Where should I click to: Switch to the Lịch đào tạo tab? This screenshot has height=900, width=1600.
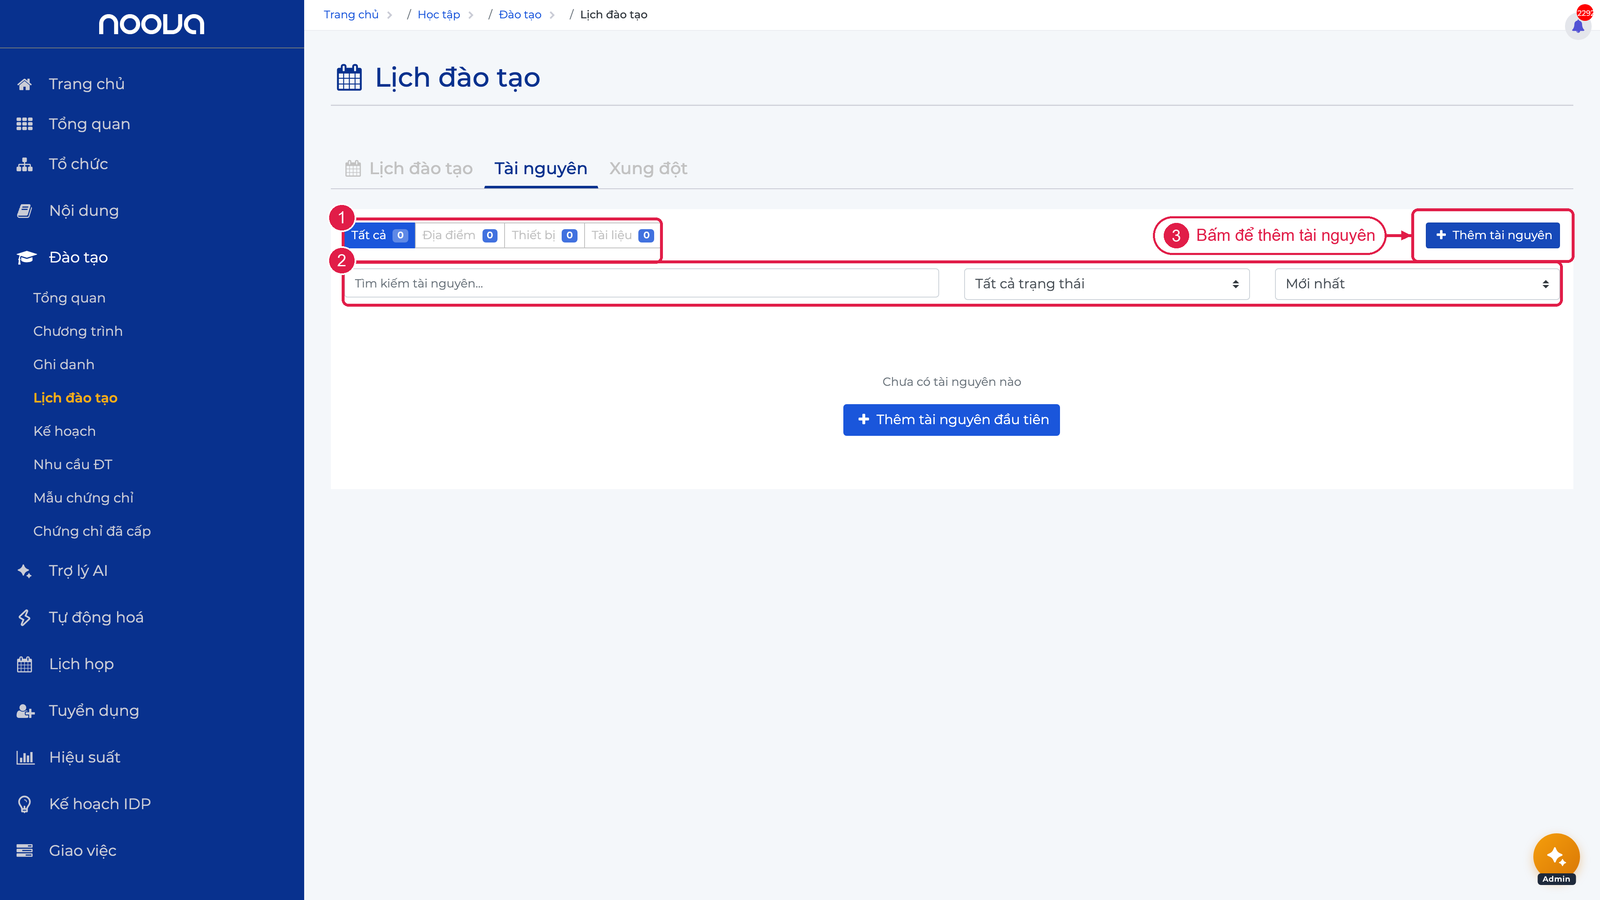409,168
